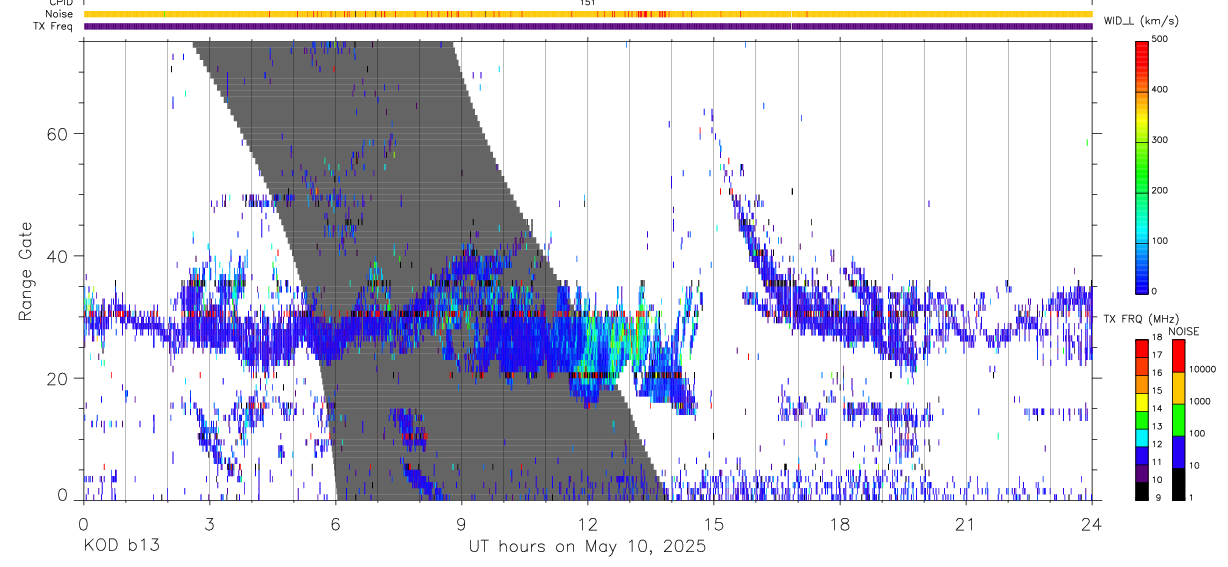Click the 'TX Freq' strip label

(x=55, y=26)
